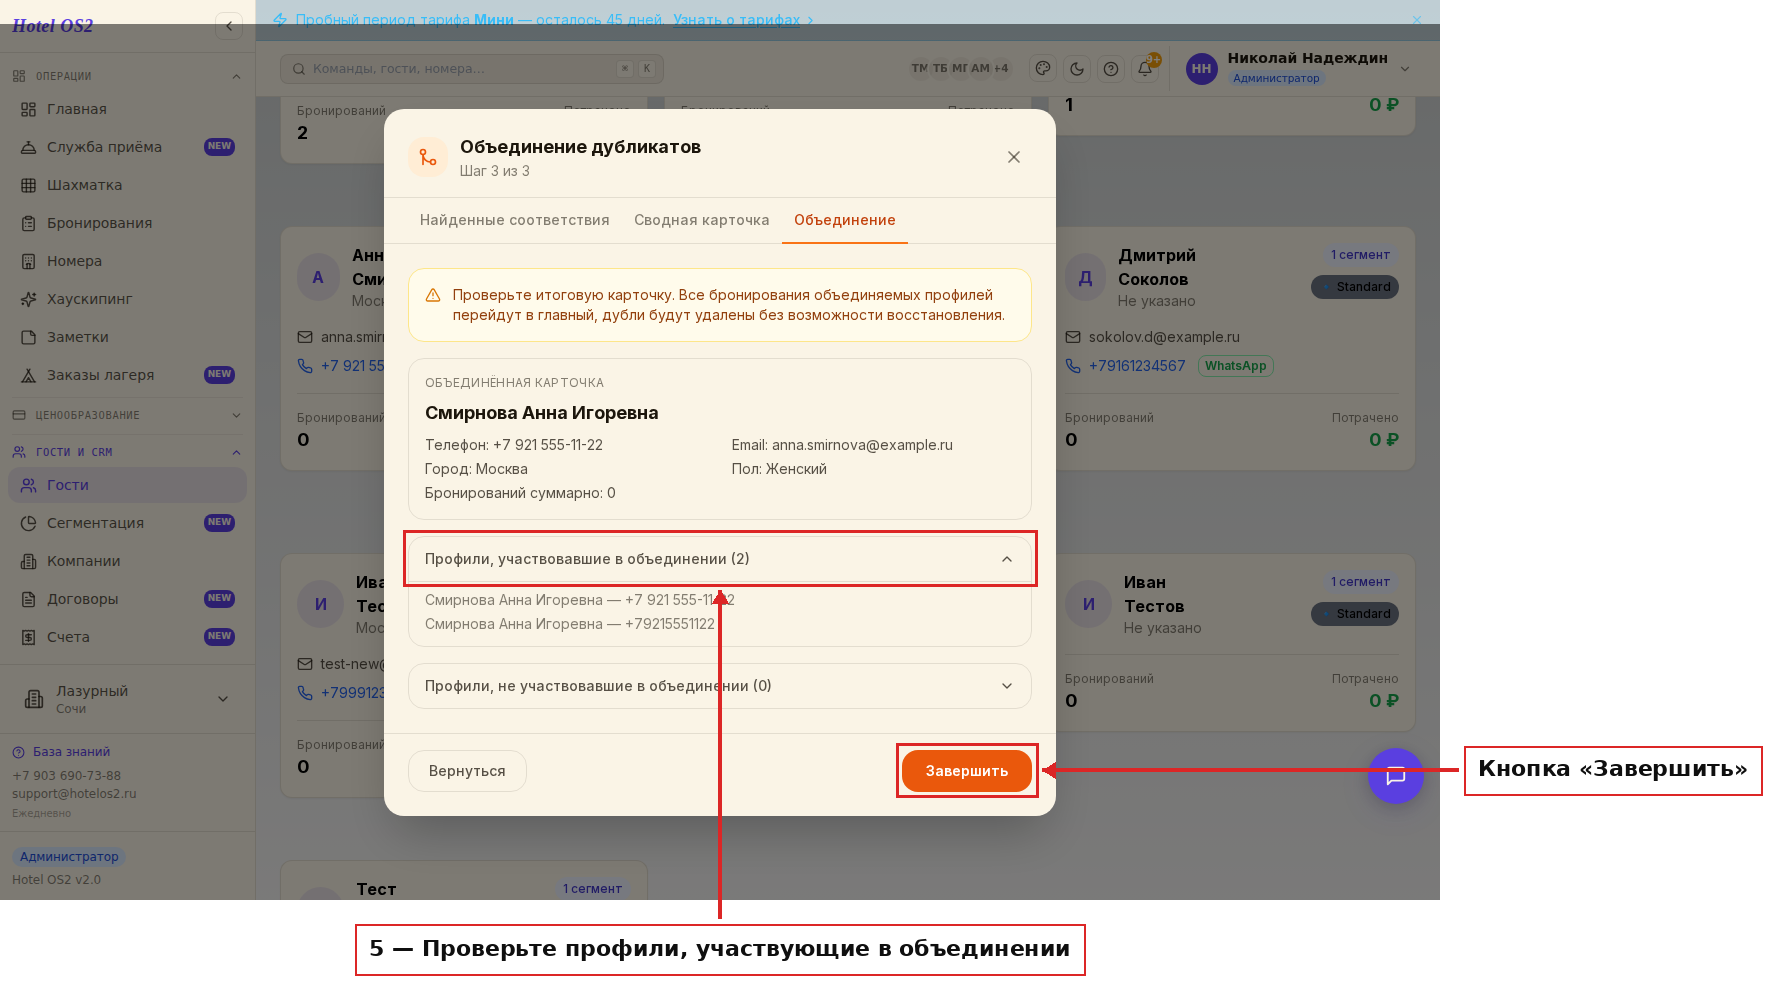
Task: Click support email support@hotelos2.ru
Action: pyautogui.click(x=74, y=794)
